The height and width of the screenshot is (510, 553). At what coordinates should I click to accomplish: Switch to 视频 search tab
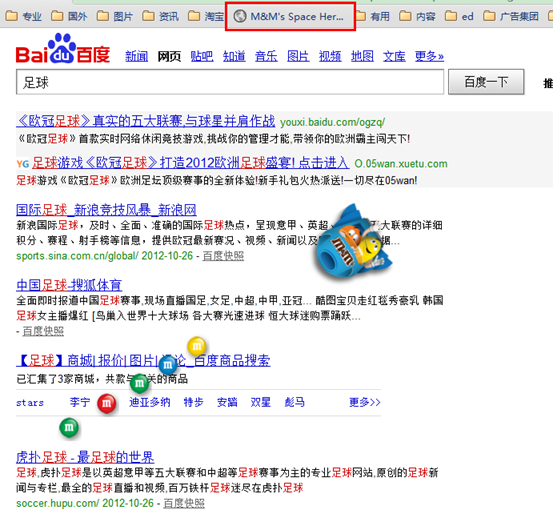[x=330, y=56]
